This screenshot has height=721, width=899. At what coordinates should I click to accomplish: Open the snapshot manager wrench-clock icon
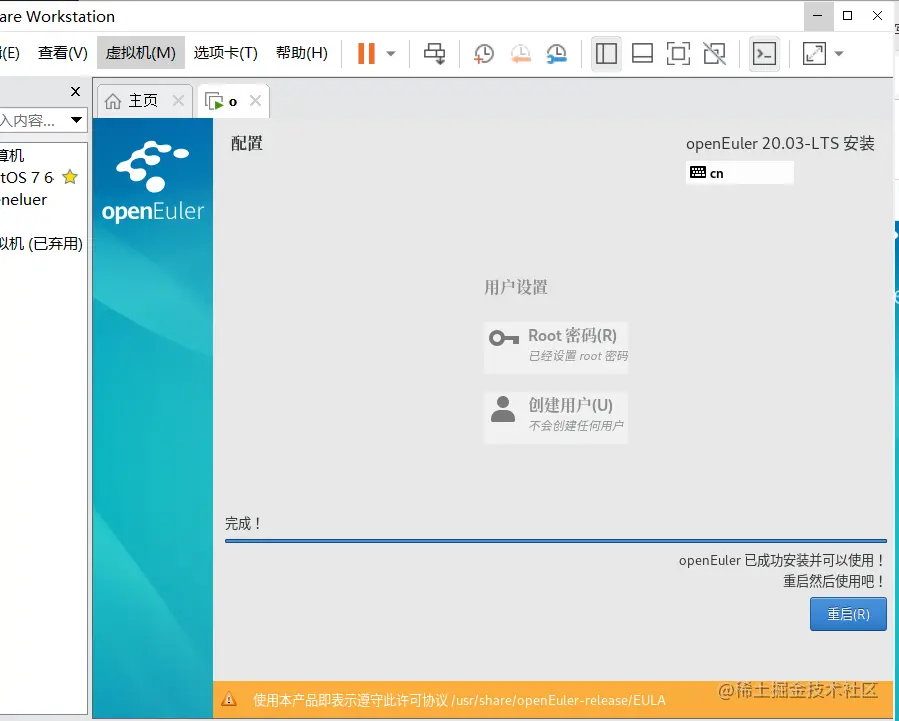557,54
